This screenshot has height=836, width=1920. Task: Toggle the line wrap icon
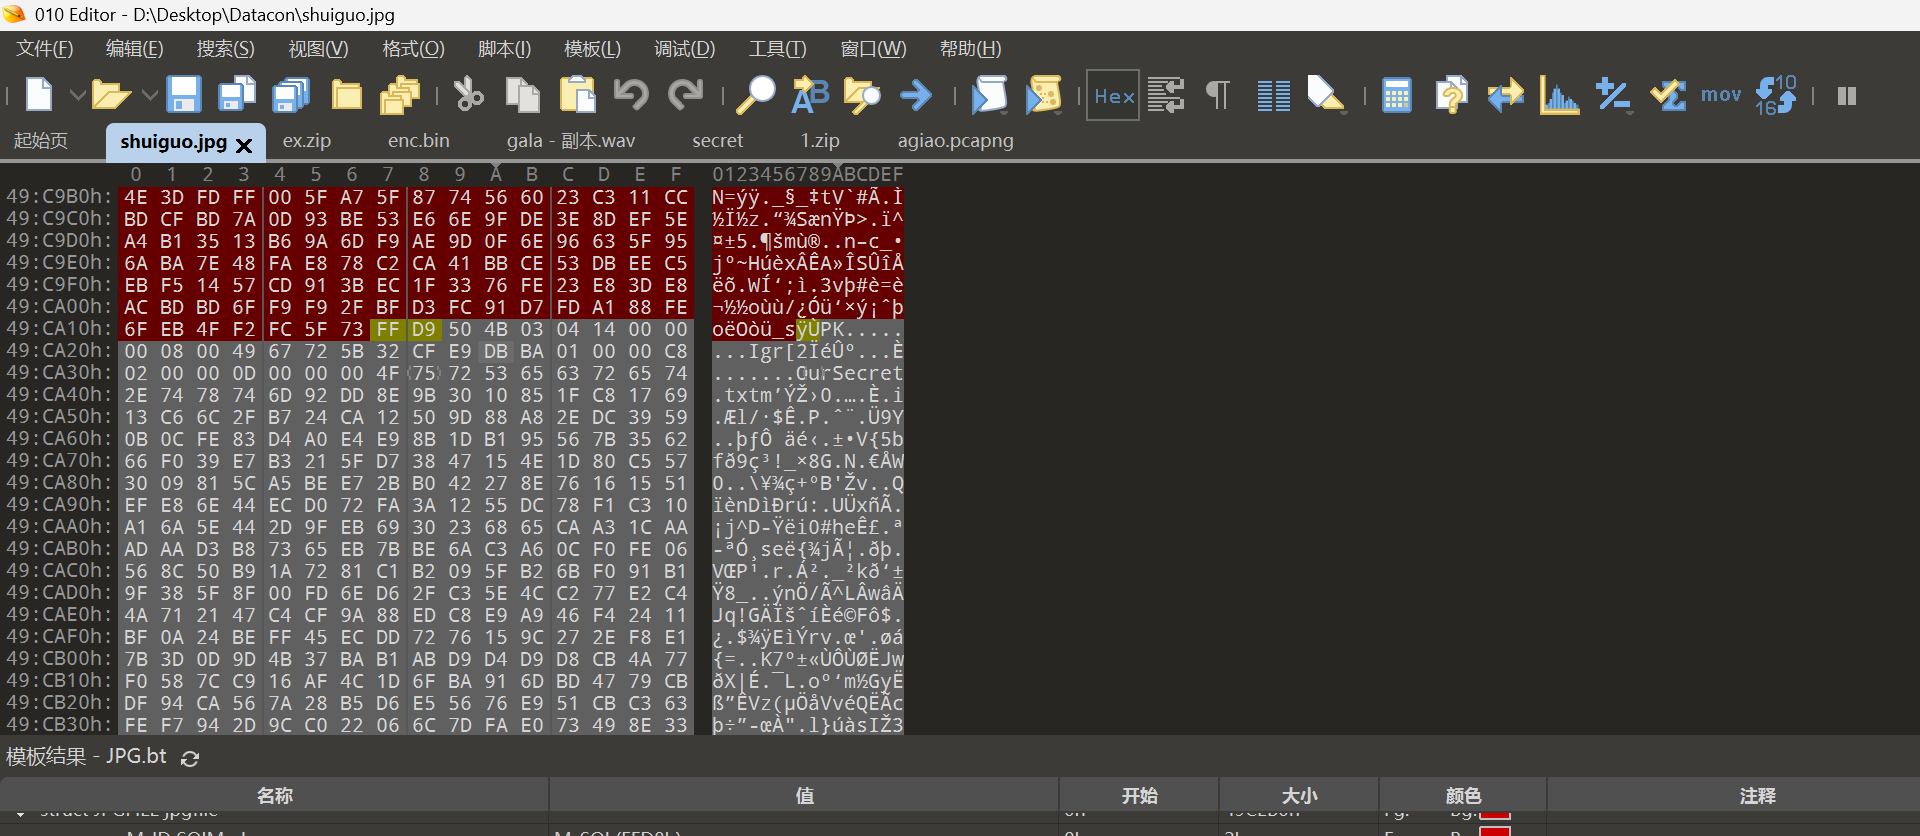(x=1166, y=95)
